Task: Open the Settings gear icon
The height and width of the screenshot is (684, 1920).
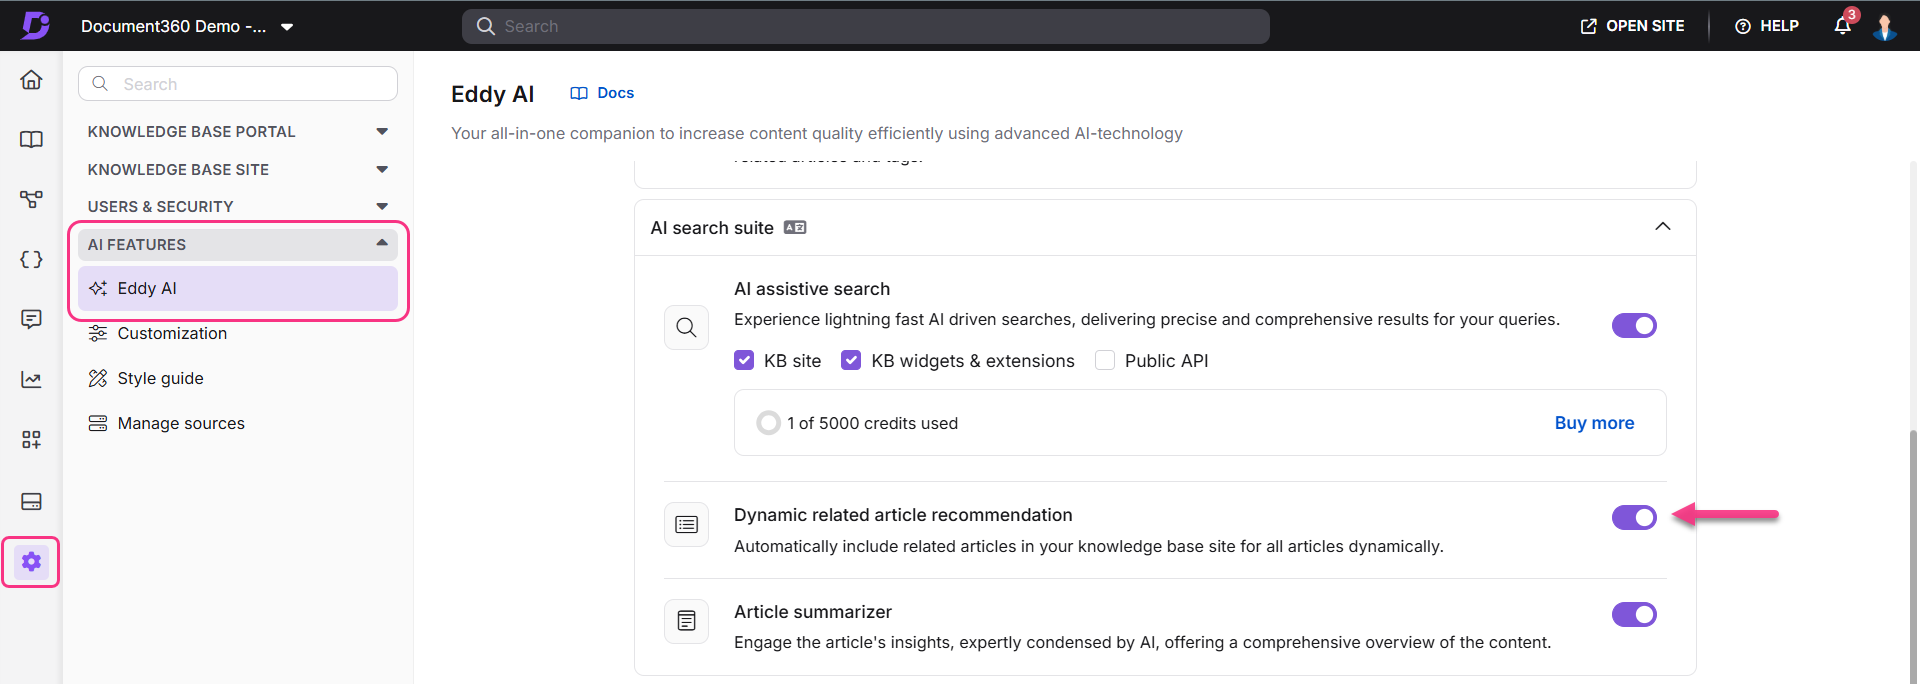Action: pos(31,562)
